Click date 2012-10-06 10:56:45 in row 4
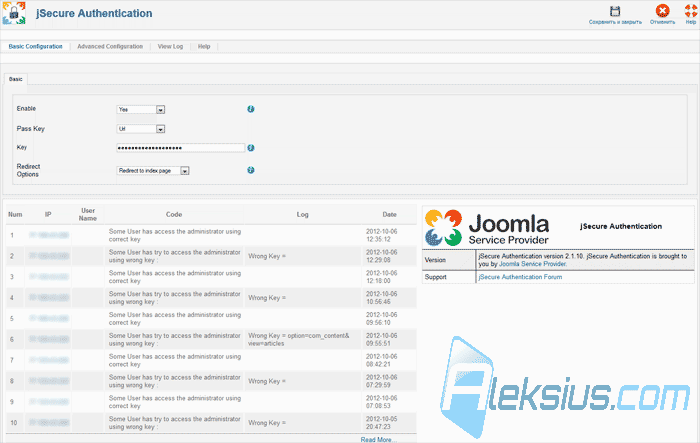 [382, 298]
